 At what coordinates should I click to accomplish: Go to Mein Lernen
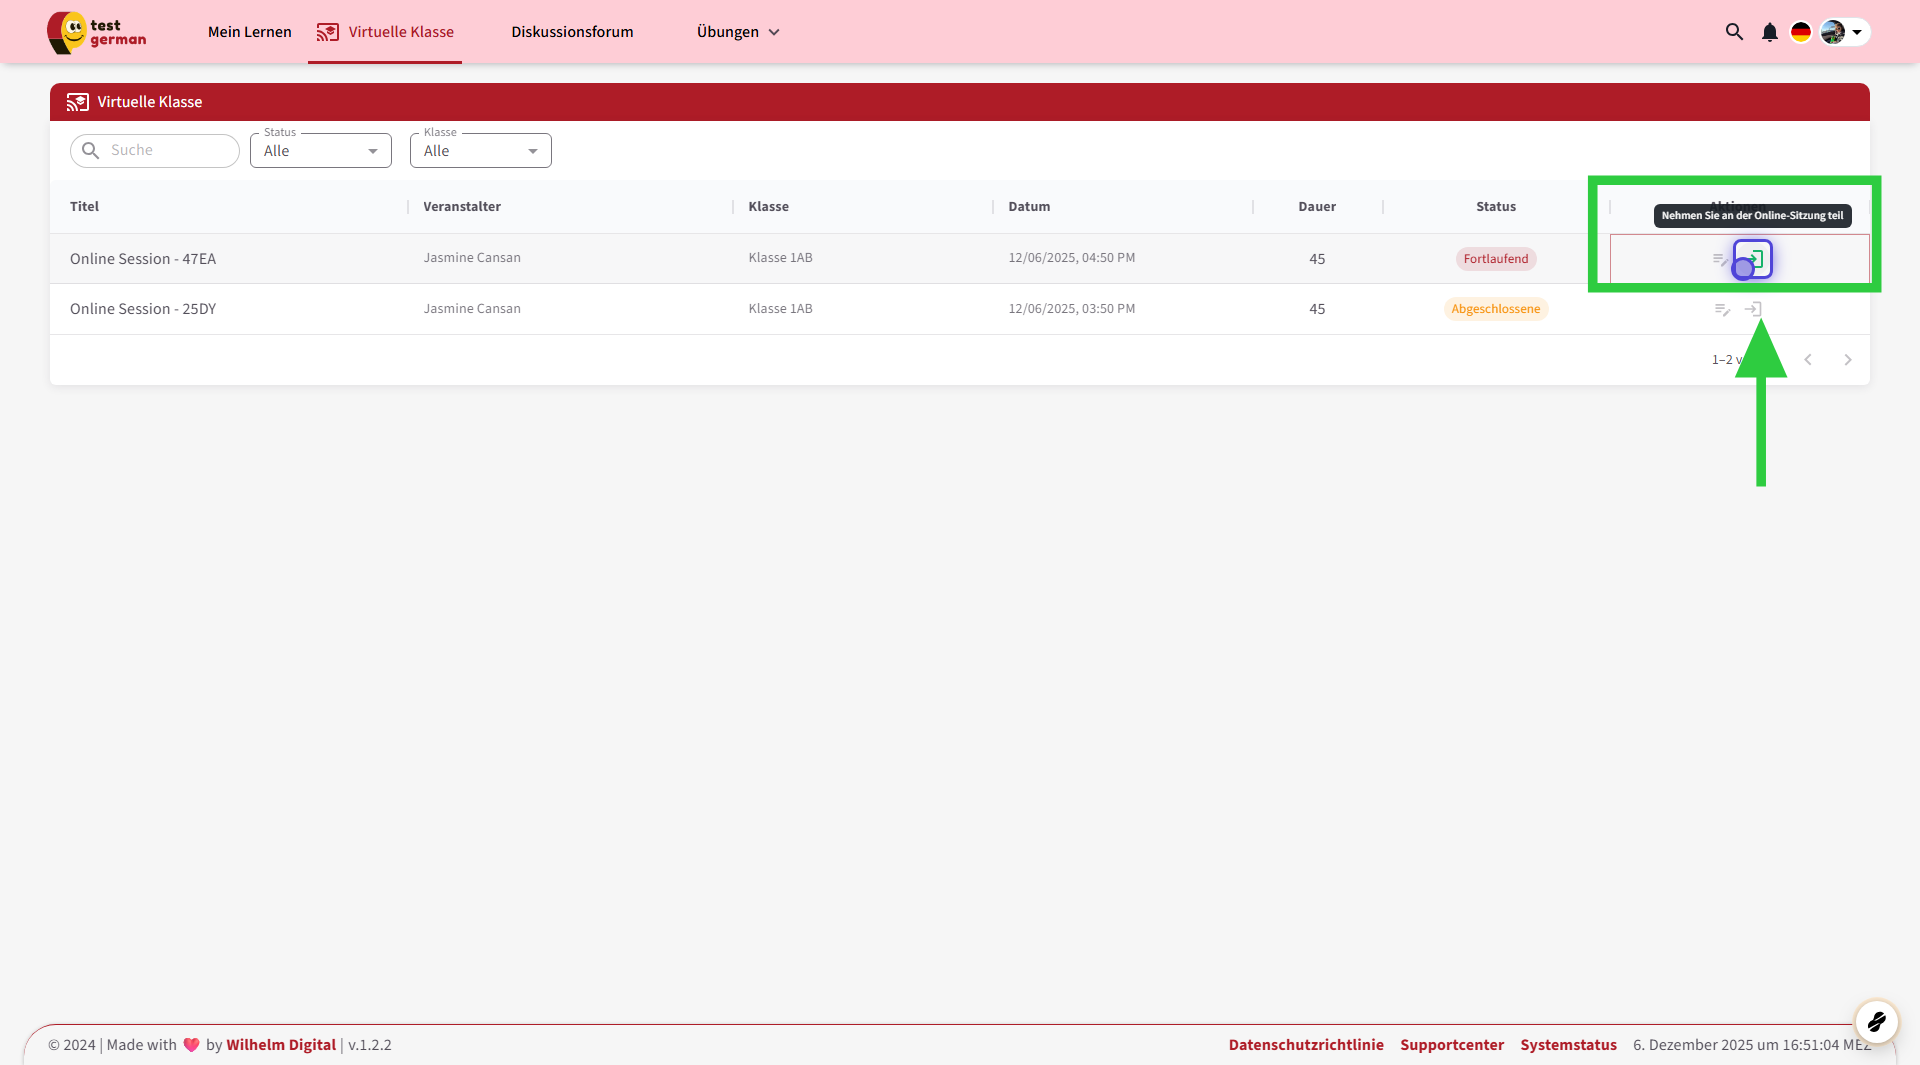pos(249,32)
